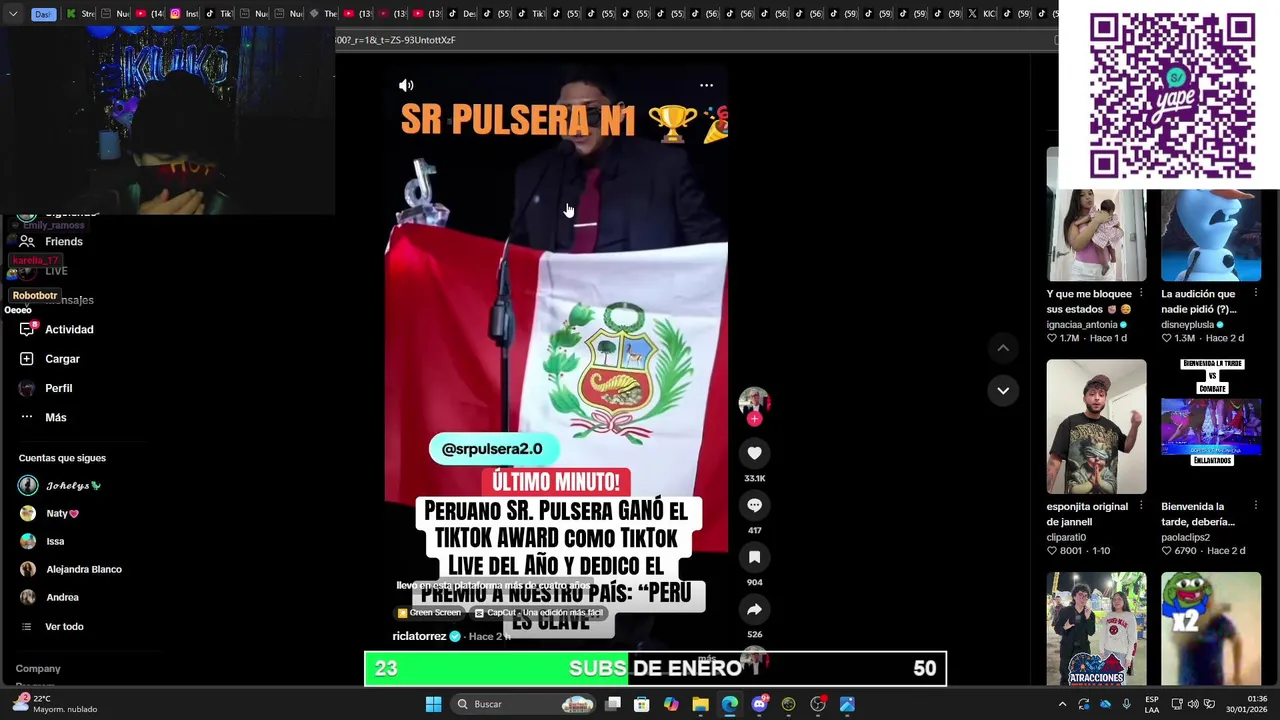Expand Más options in sidebar
This screenshot has height=720, width=1280.
[x=43, y=417]
